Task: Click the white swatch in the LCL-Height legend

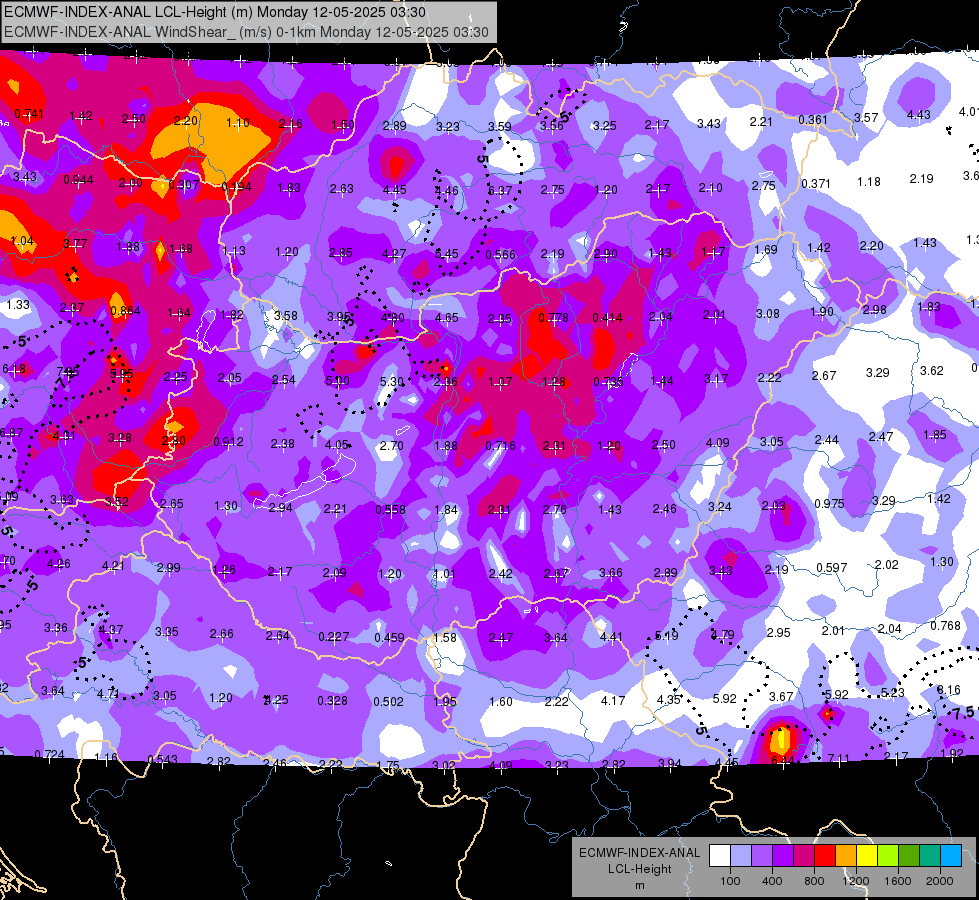Action: [720, 855]
